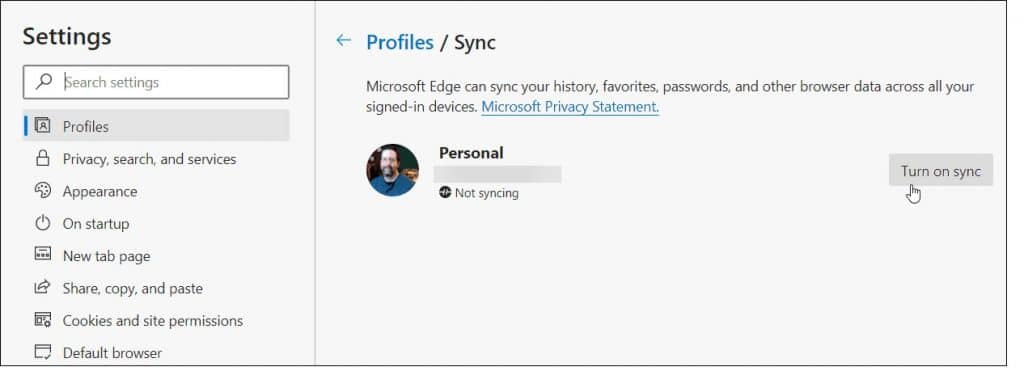The image size is (1024, 388).
Task: Click the Default browser icon
Action: [42, 352]
